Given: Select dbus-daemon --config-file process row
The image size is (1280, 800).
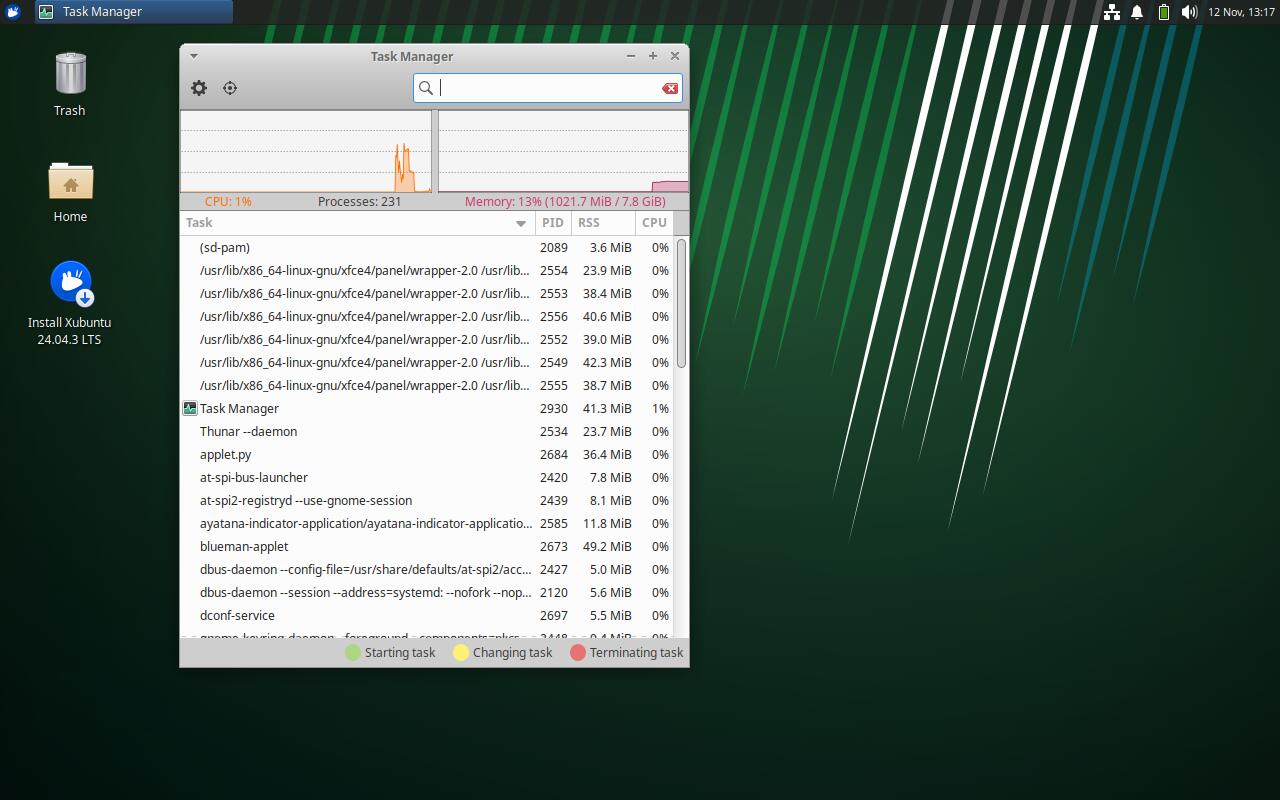Looking at the screenshot, I should coord(428,569).
